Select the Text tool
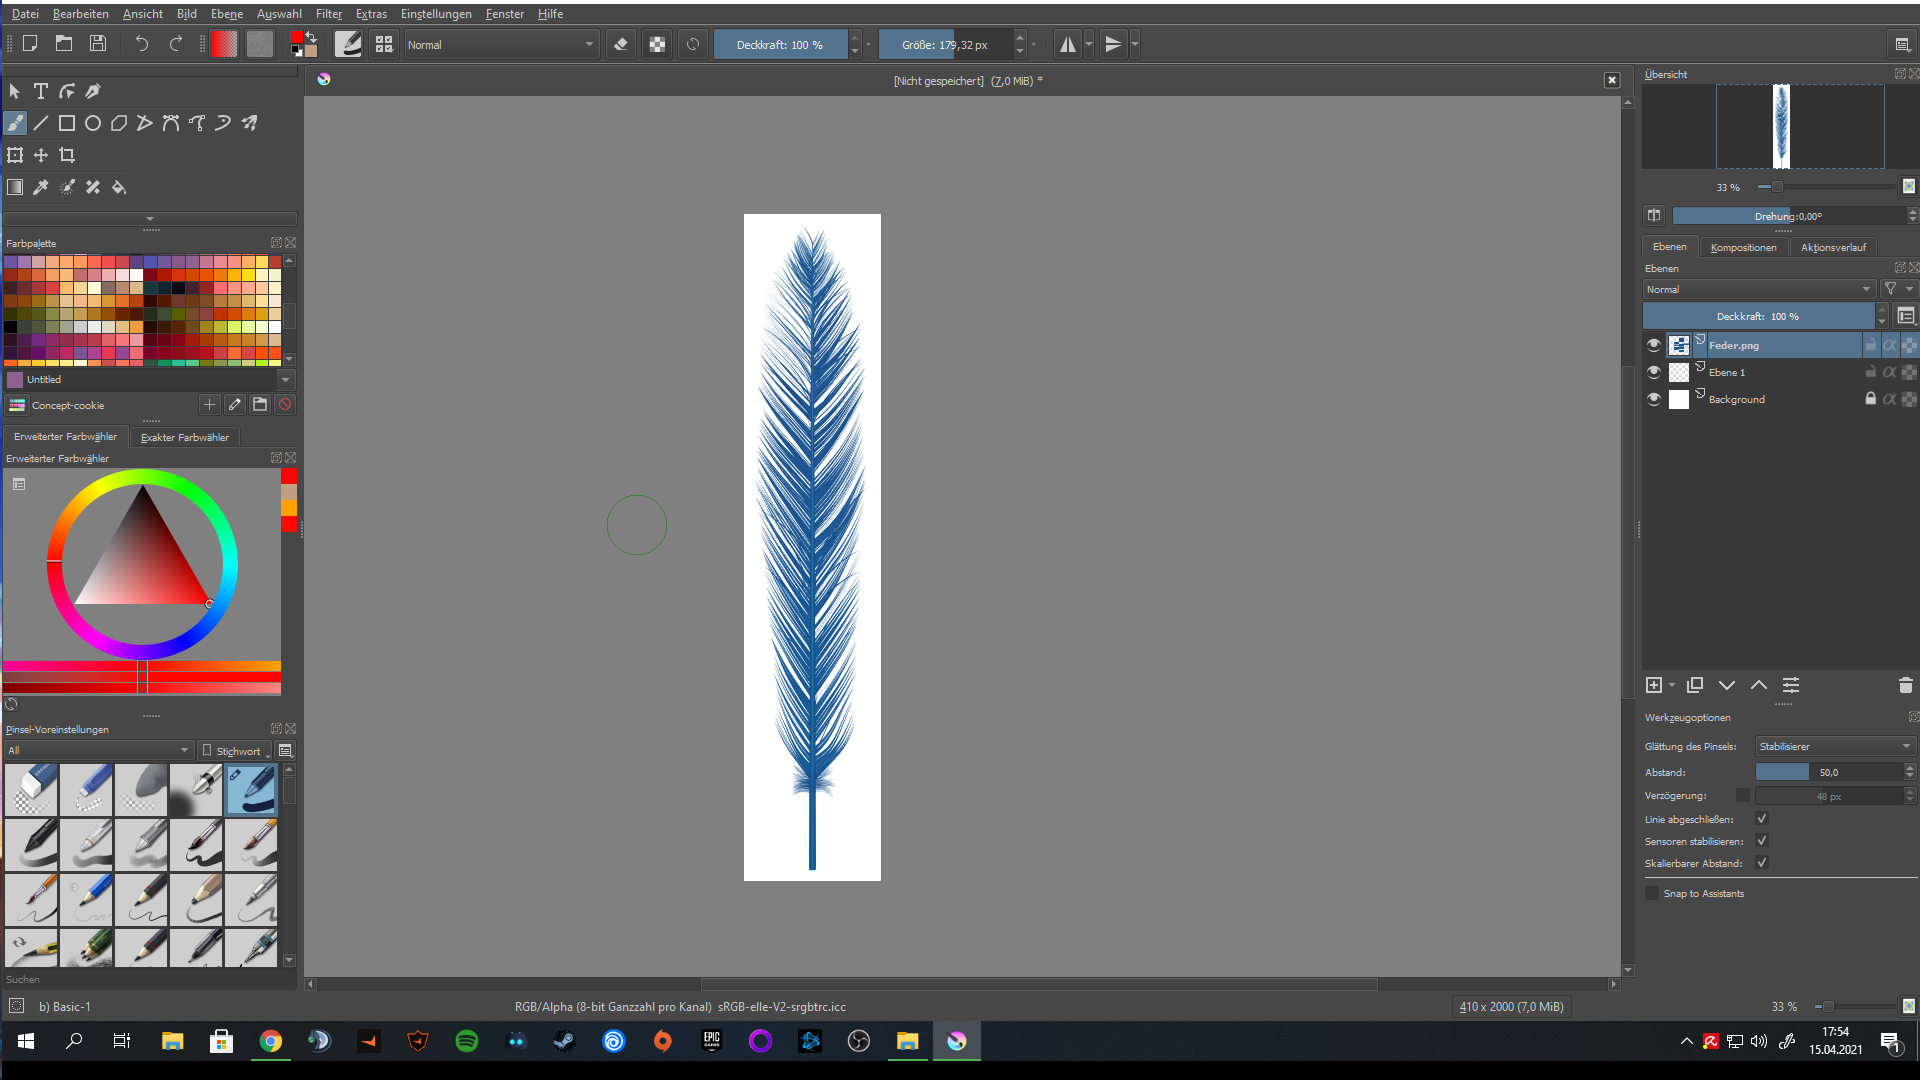 (41, 91)
